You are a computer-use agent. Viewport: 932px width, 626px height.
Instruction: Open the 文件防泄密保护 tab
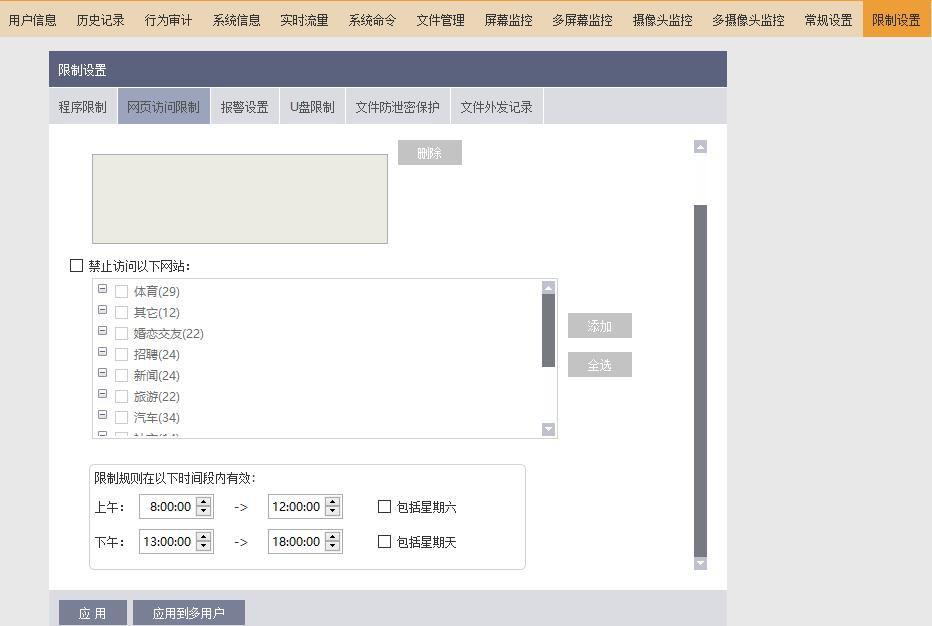click(x=395, y=105)
